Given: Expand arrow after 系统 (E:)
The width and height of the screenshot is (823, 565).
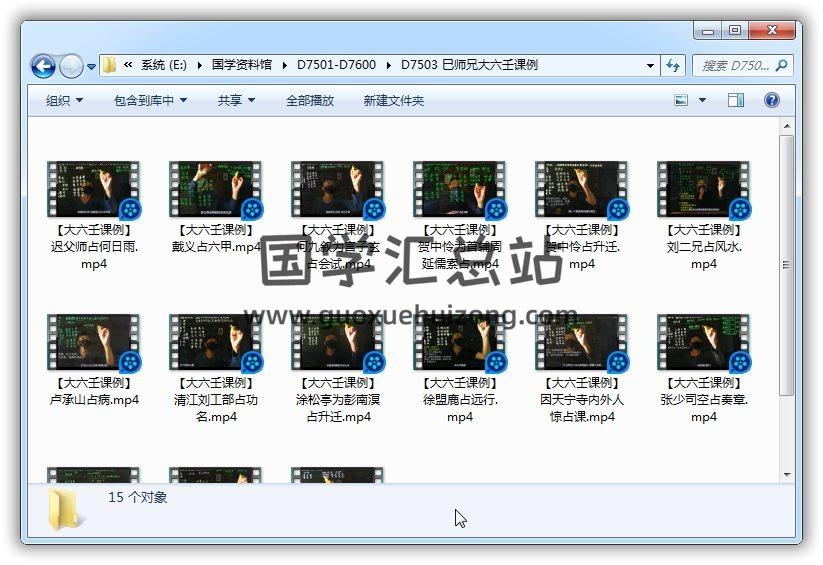Looking at the screenshot, I should tap(200, 66).
